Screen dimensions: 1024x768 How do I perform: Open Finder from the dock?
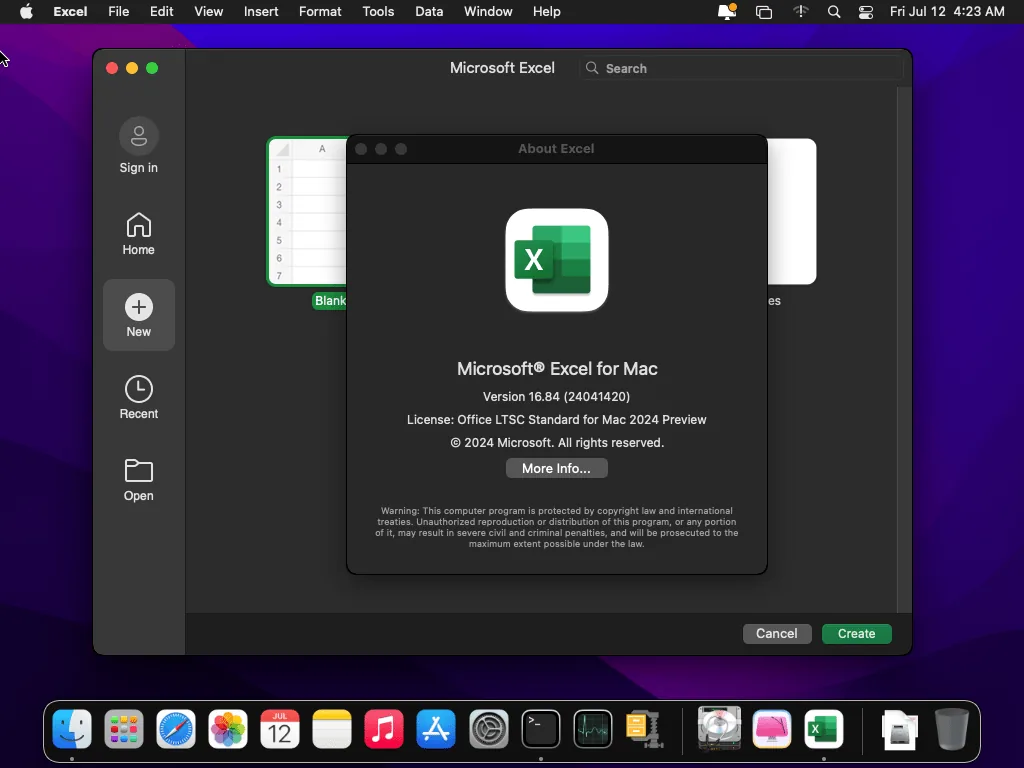[72, 729]
